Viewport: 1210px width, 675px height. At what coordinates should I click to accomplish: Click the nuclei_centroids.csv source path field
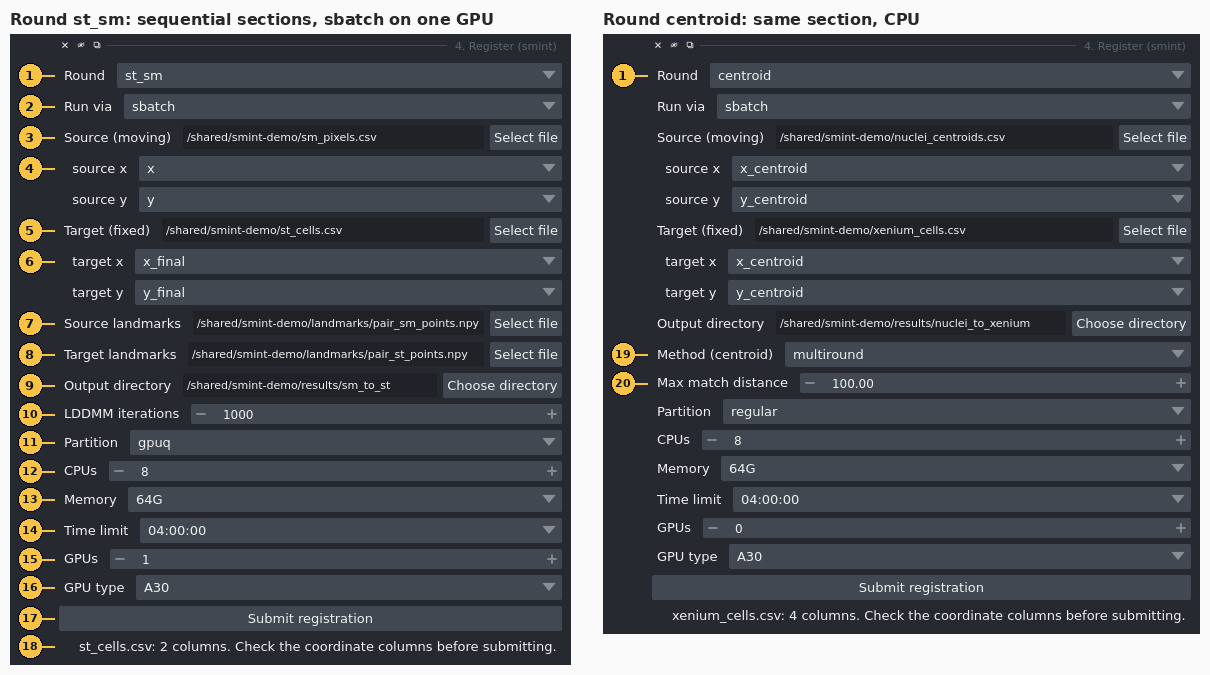pyautogui.click(x=944, y=137)
